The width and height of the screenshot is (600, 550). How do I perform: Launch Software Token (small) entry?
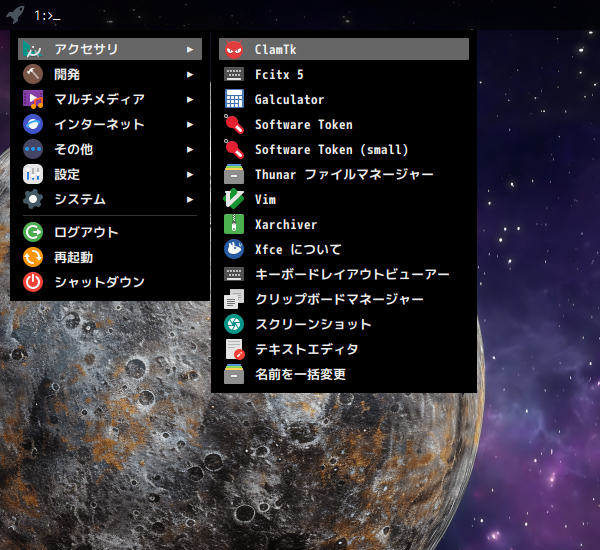pyautogui.click(x=344, y=149)
